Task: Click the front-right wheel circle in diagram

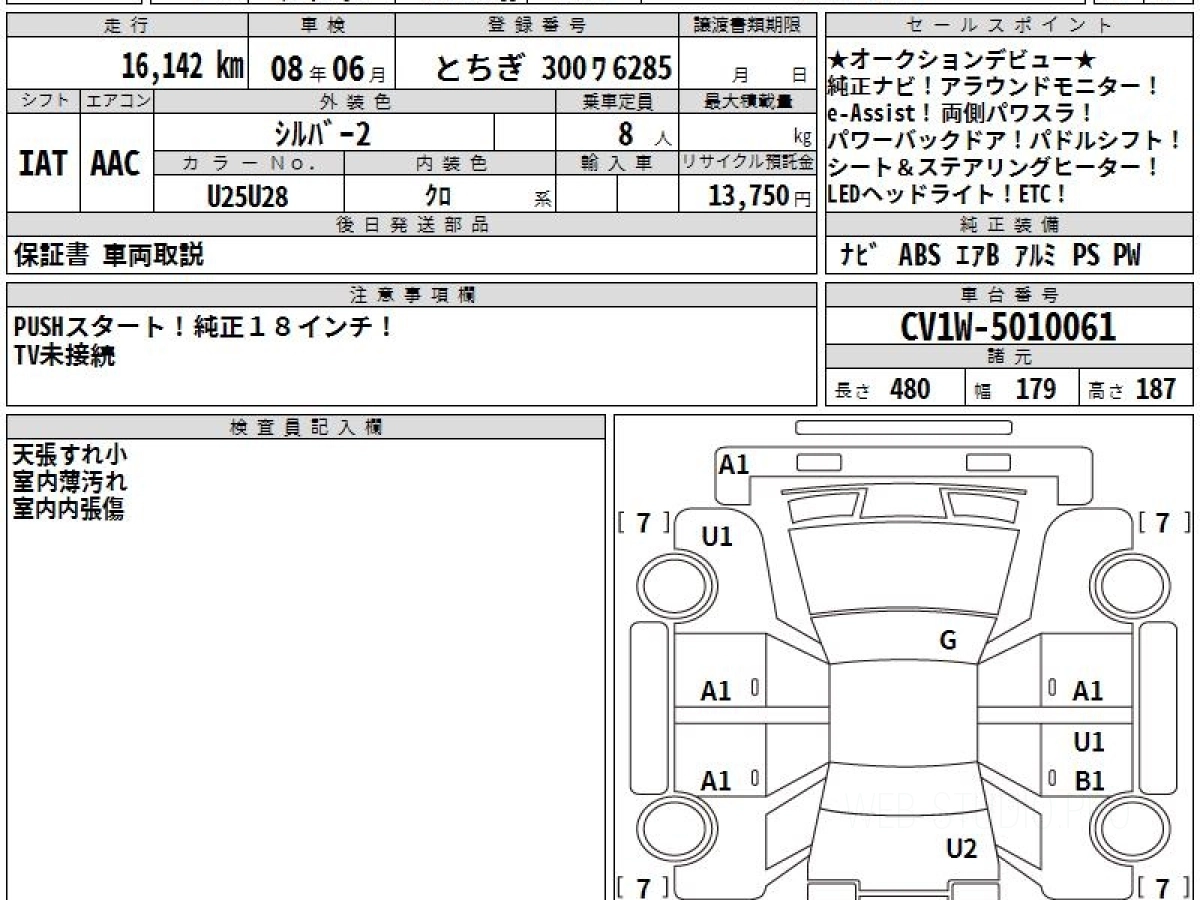Action: pyautogui.click(x=1126, y=582)
